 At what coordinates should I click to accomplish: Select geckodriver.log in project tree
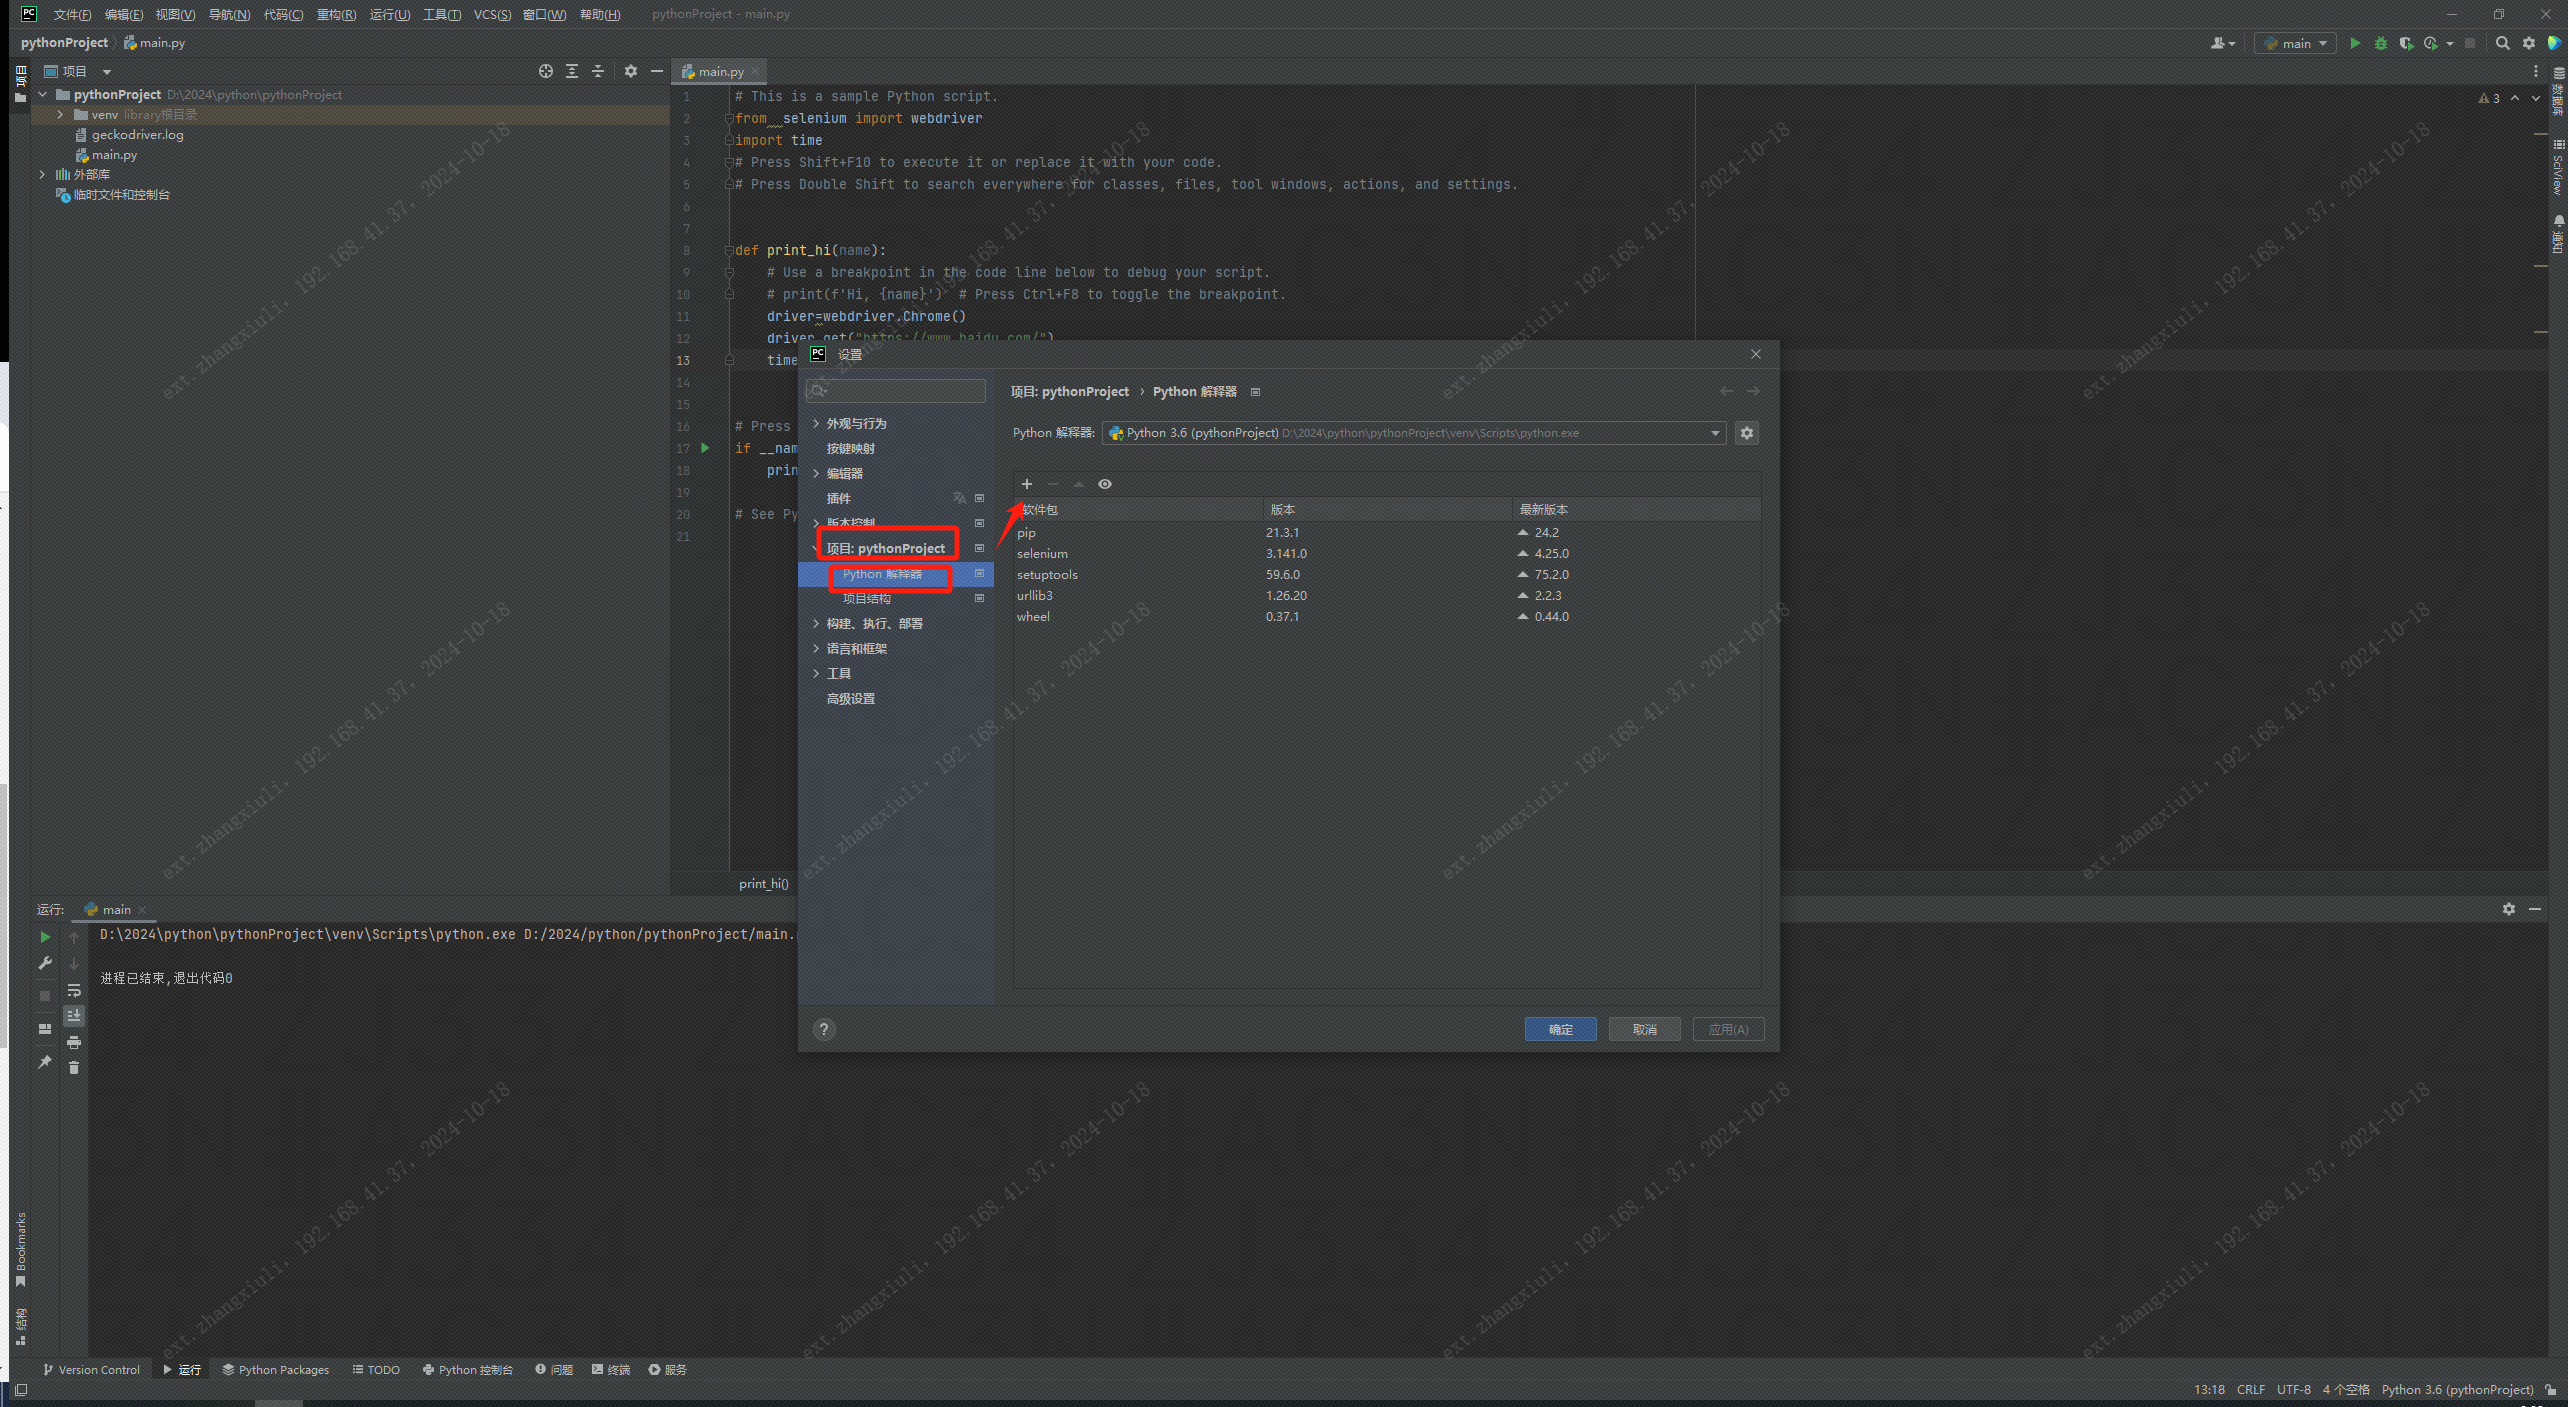click(x=137, y=135)
